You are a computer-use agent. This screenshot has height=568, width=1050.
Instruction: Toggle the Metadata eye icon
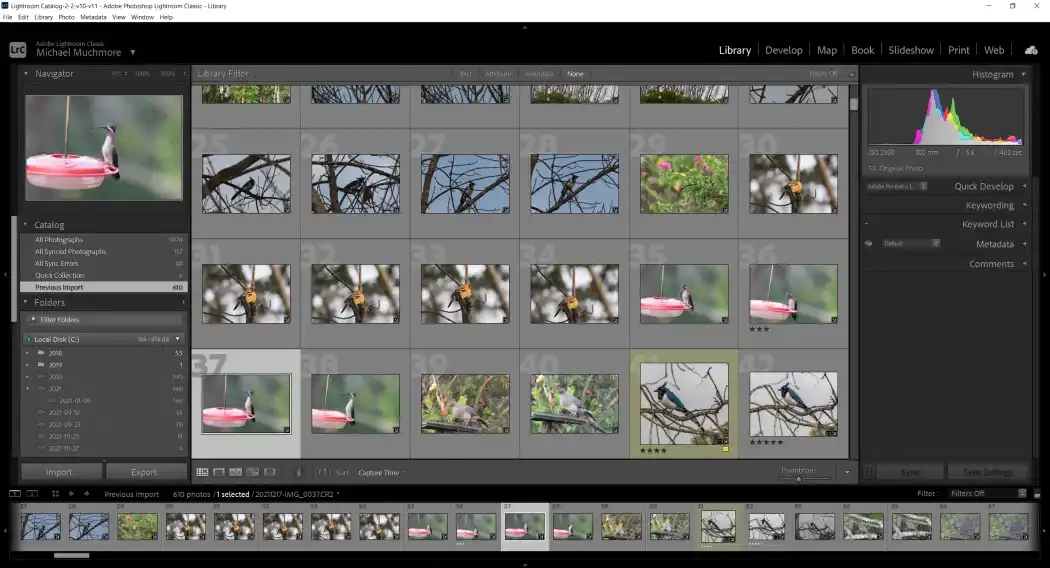[x=868, y=244]
